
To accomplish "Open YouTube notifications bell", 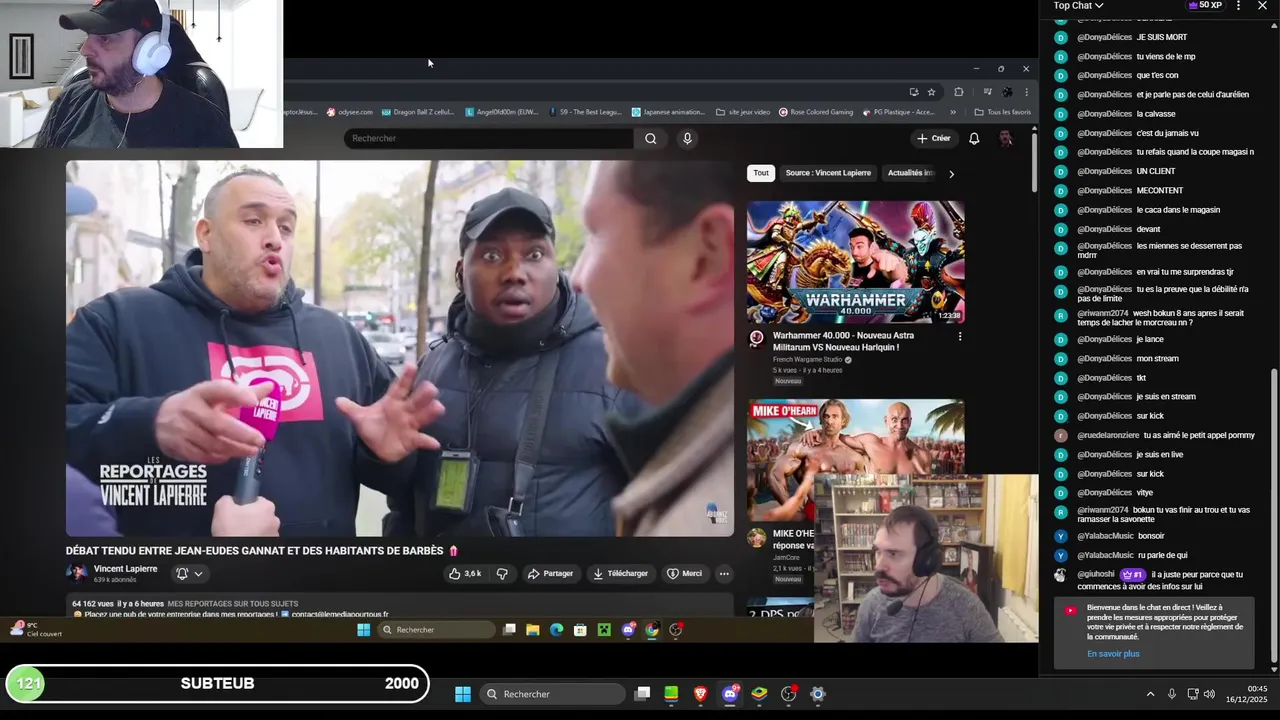I will (974, 138).
